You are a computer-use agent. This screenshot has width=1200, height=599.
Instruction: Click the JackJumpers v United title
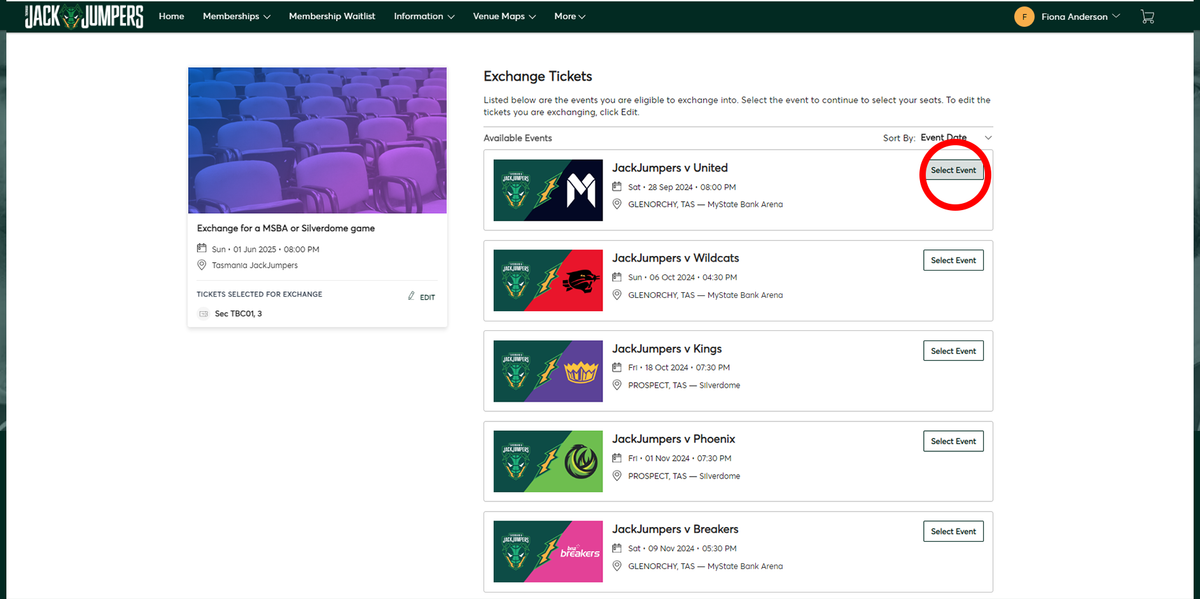(x=670, y=168)
